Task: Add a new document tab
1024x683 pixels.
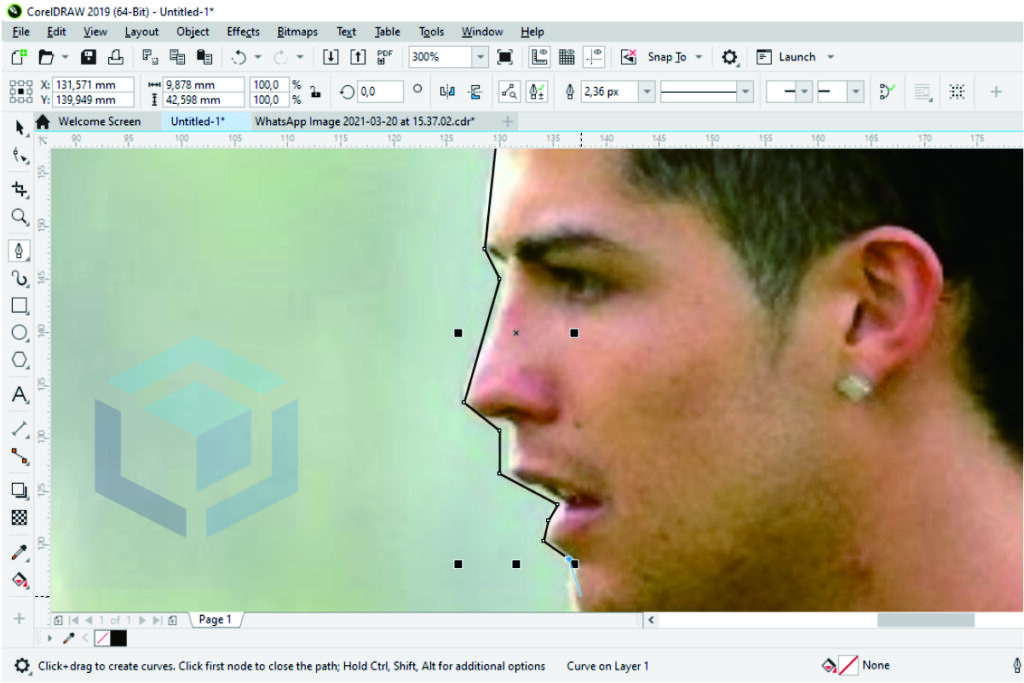Action: pyautogui.click(x=507, y=121)
